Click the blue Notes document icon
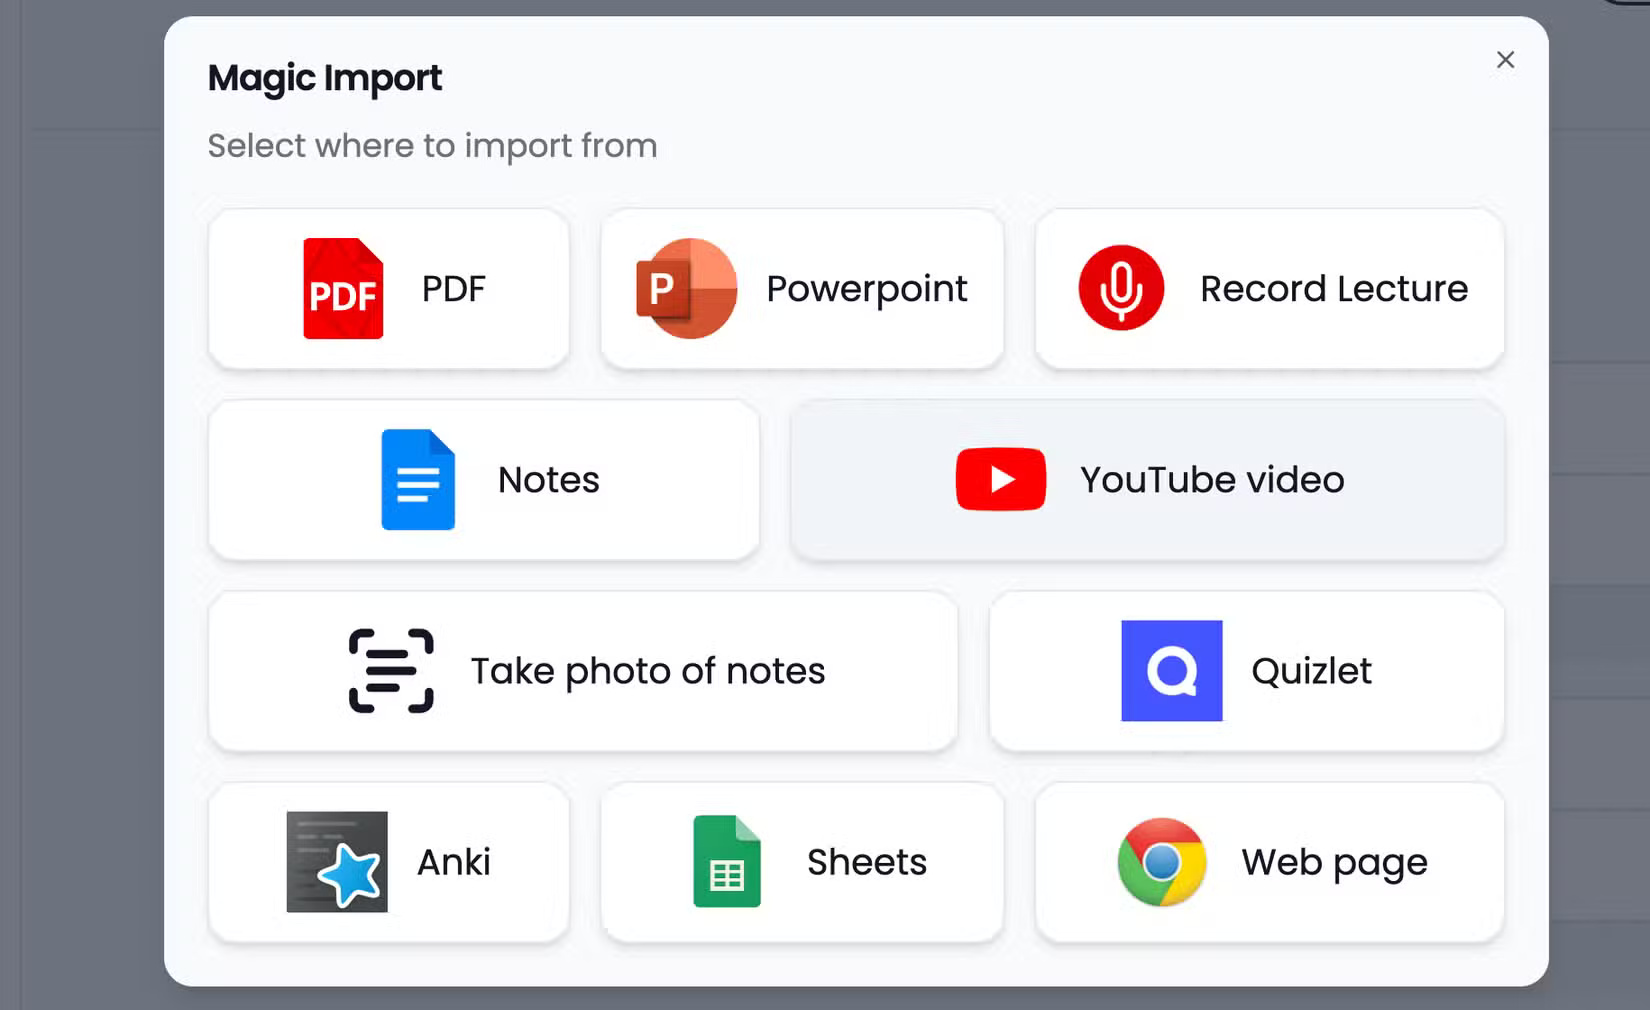Screen dimensions: 1650x1010 point(418,480)
